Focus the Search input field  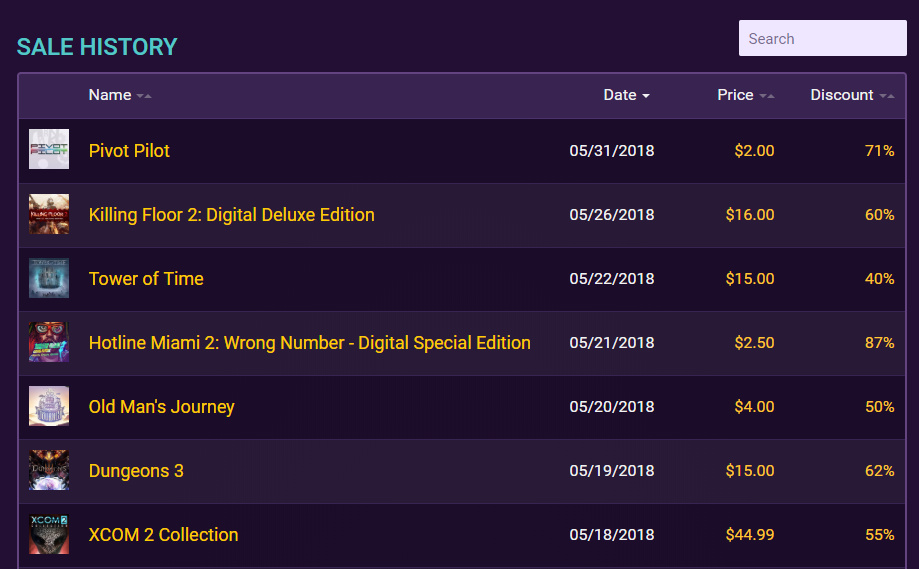point(822,38)
